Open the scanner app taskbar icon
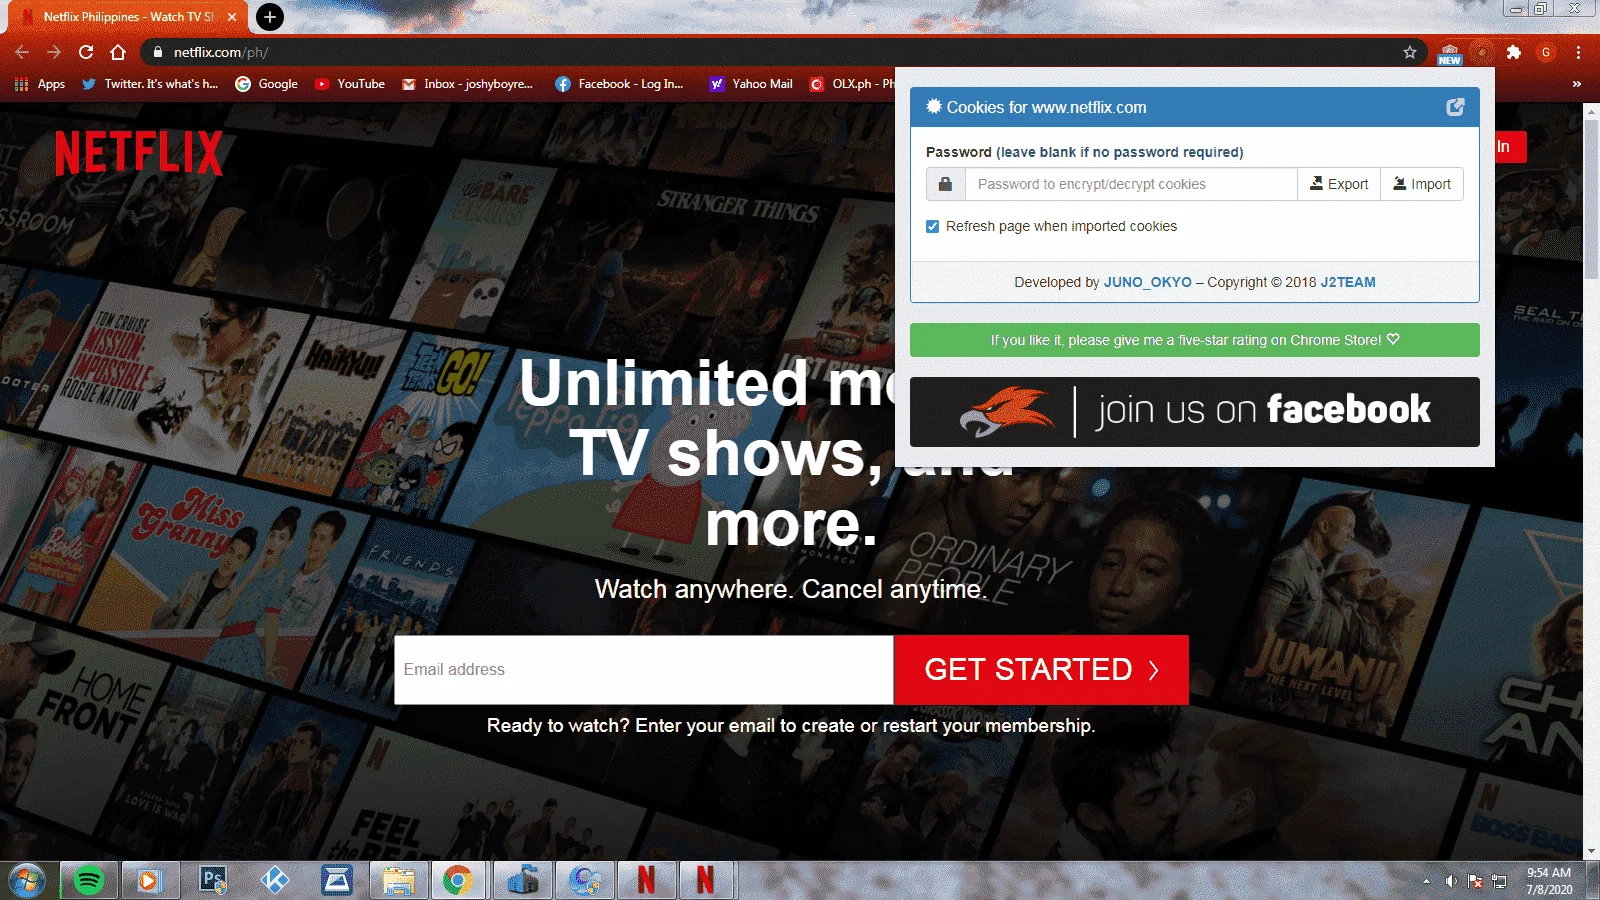This screenshot has width=1600, height=900. 336,880
